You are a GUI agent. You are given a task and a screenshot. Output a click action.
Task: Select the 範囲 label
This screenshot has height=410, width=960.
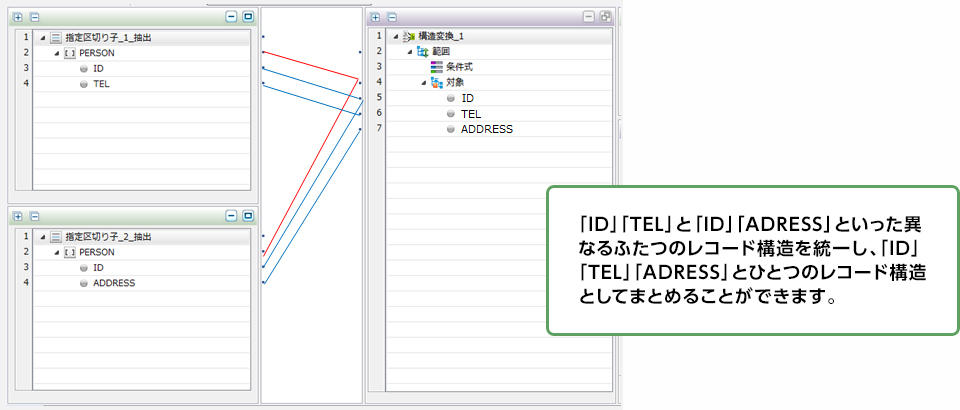(441, 52)
